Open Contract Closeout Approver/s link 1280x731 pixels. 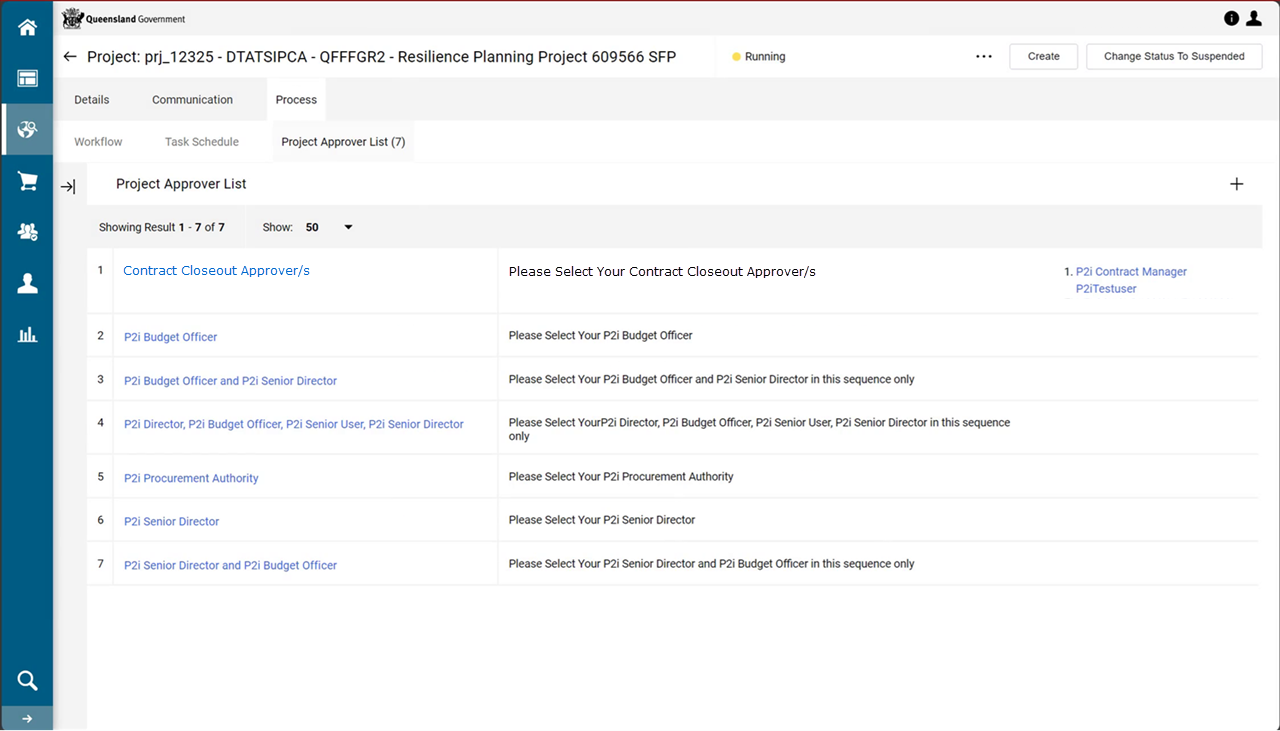(216, 271)
